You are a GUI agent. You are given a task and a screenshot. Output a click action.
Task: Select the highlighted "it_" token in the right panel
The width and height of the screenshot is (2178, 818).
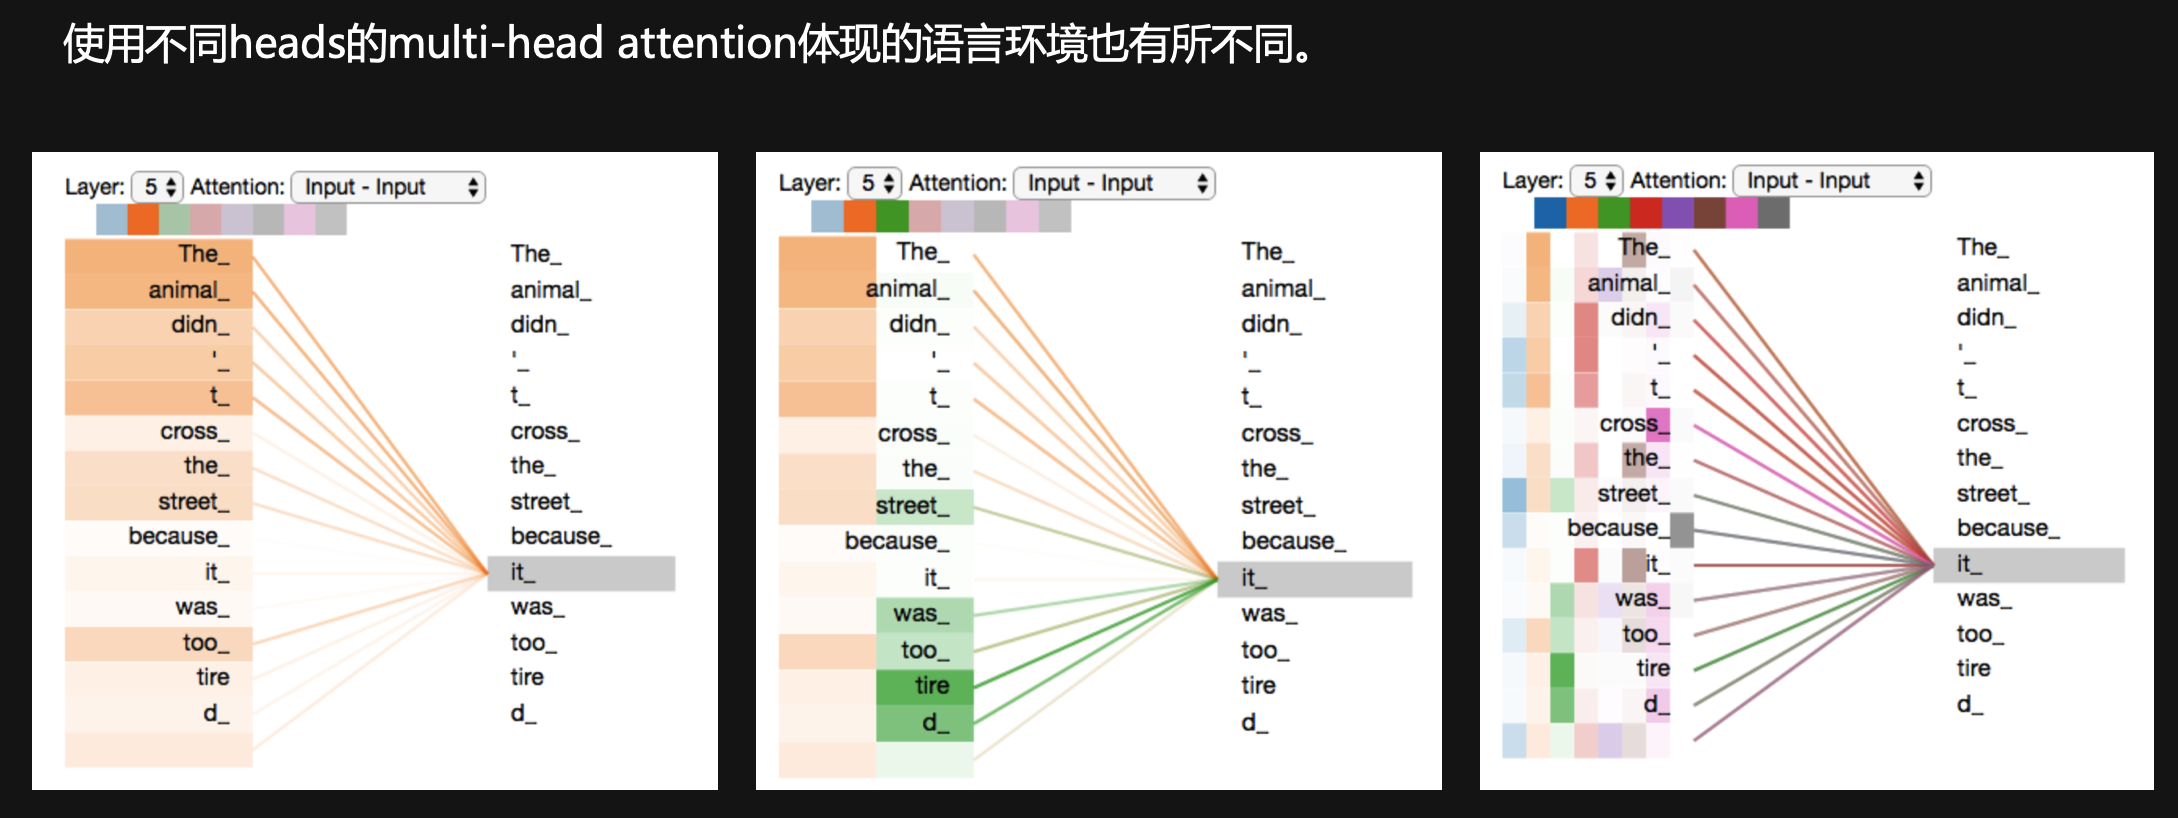2028,565
